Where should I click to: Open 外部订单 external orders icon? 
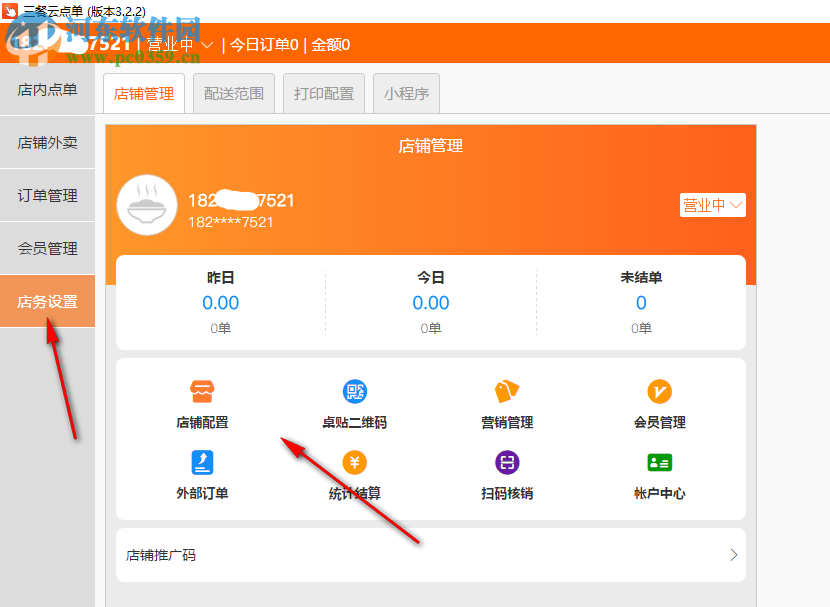click(x=201, y=472)
